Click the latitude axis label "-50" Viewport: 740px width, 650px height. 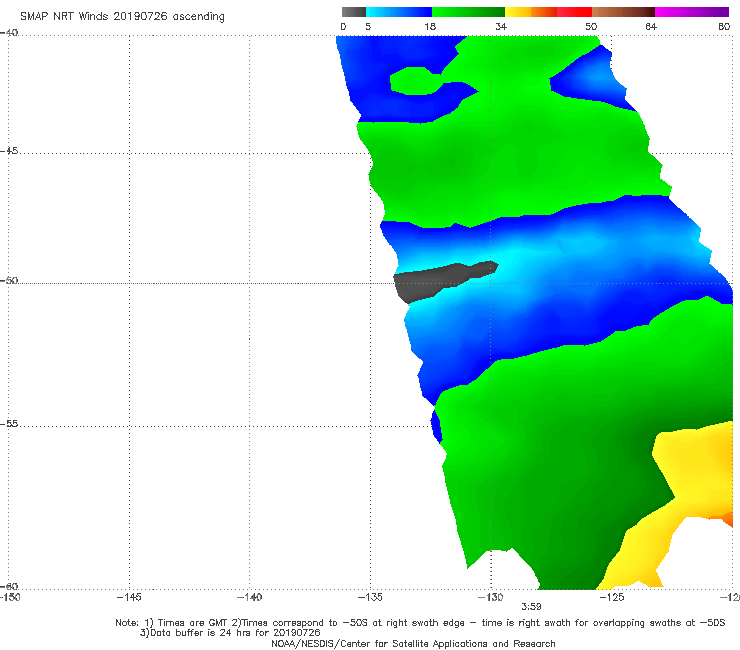coord(9,280)
